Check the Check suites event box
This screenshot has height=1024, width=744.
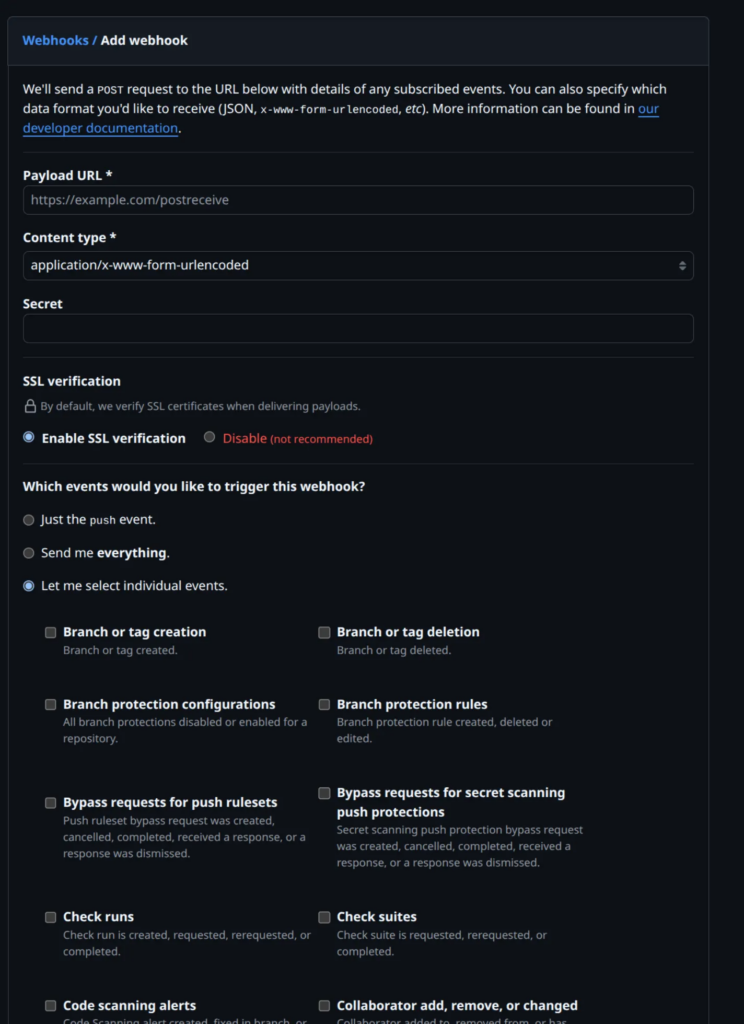[324, 917]
